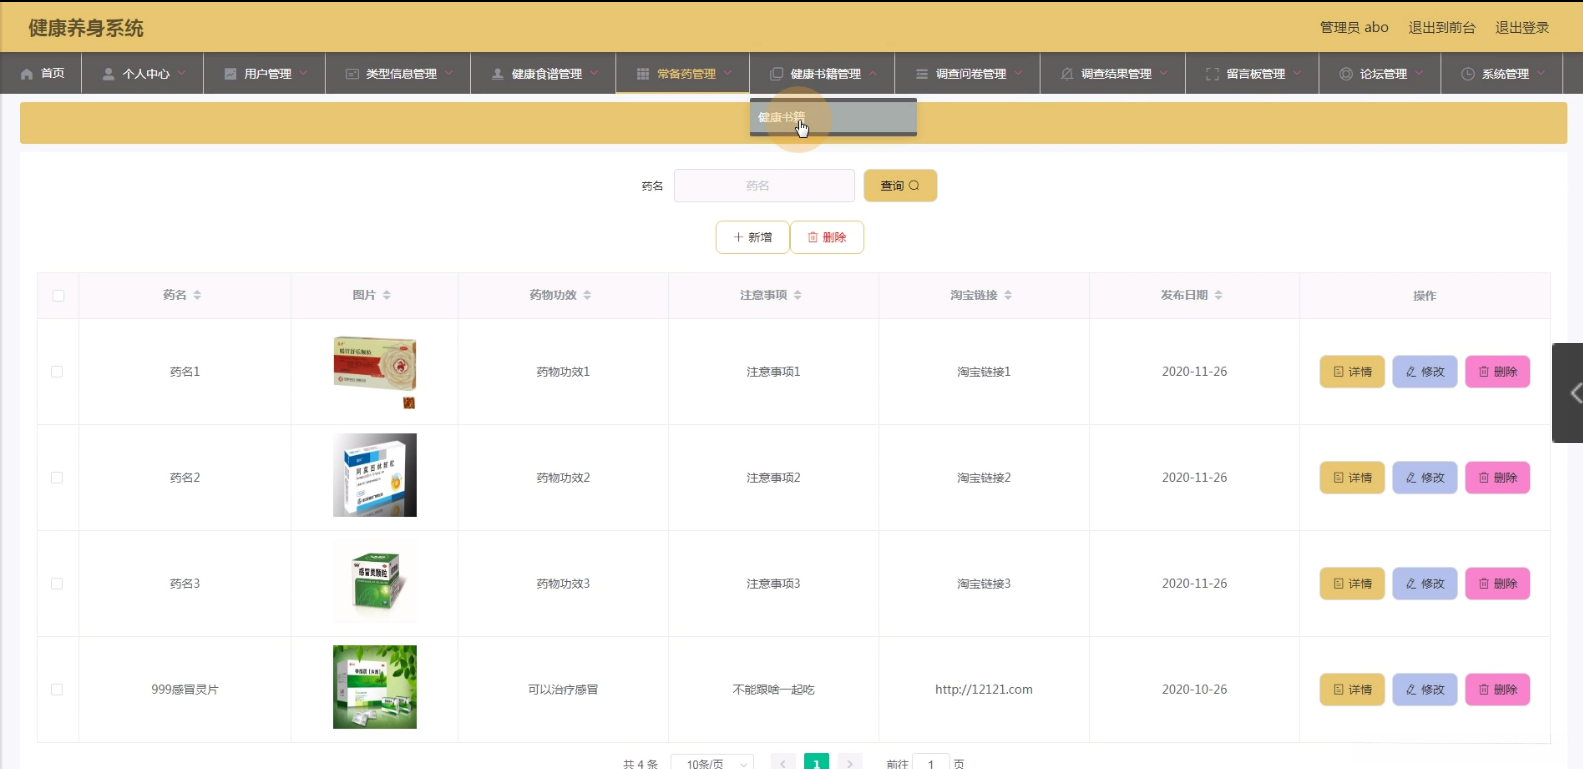The image size is (1583, 769).
Task: Check the box for row 药名1
Action: coord(57,372)
